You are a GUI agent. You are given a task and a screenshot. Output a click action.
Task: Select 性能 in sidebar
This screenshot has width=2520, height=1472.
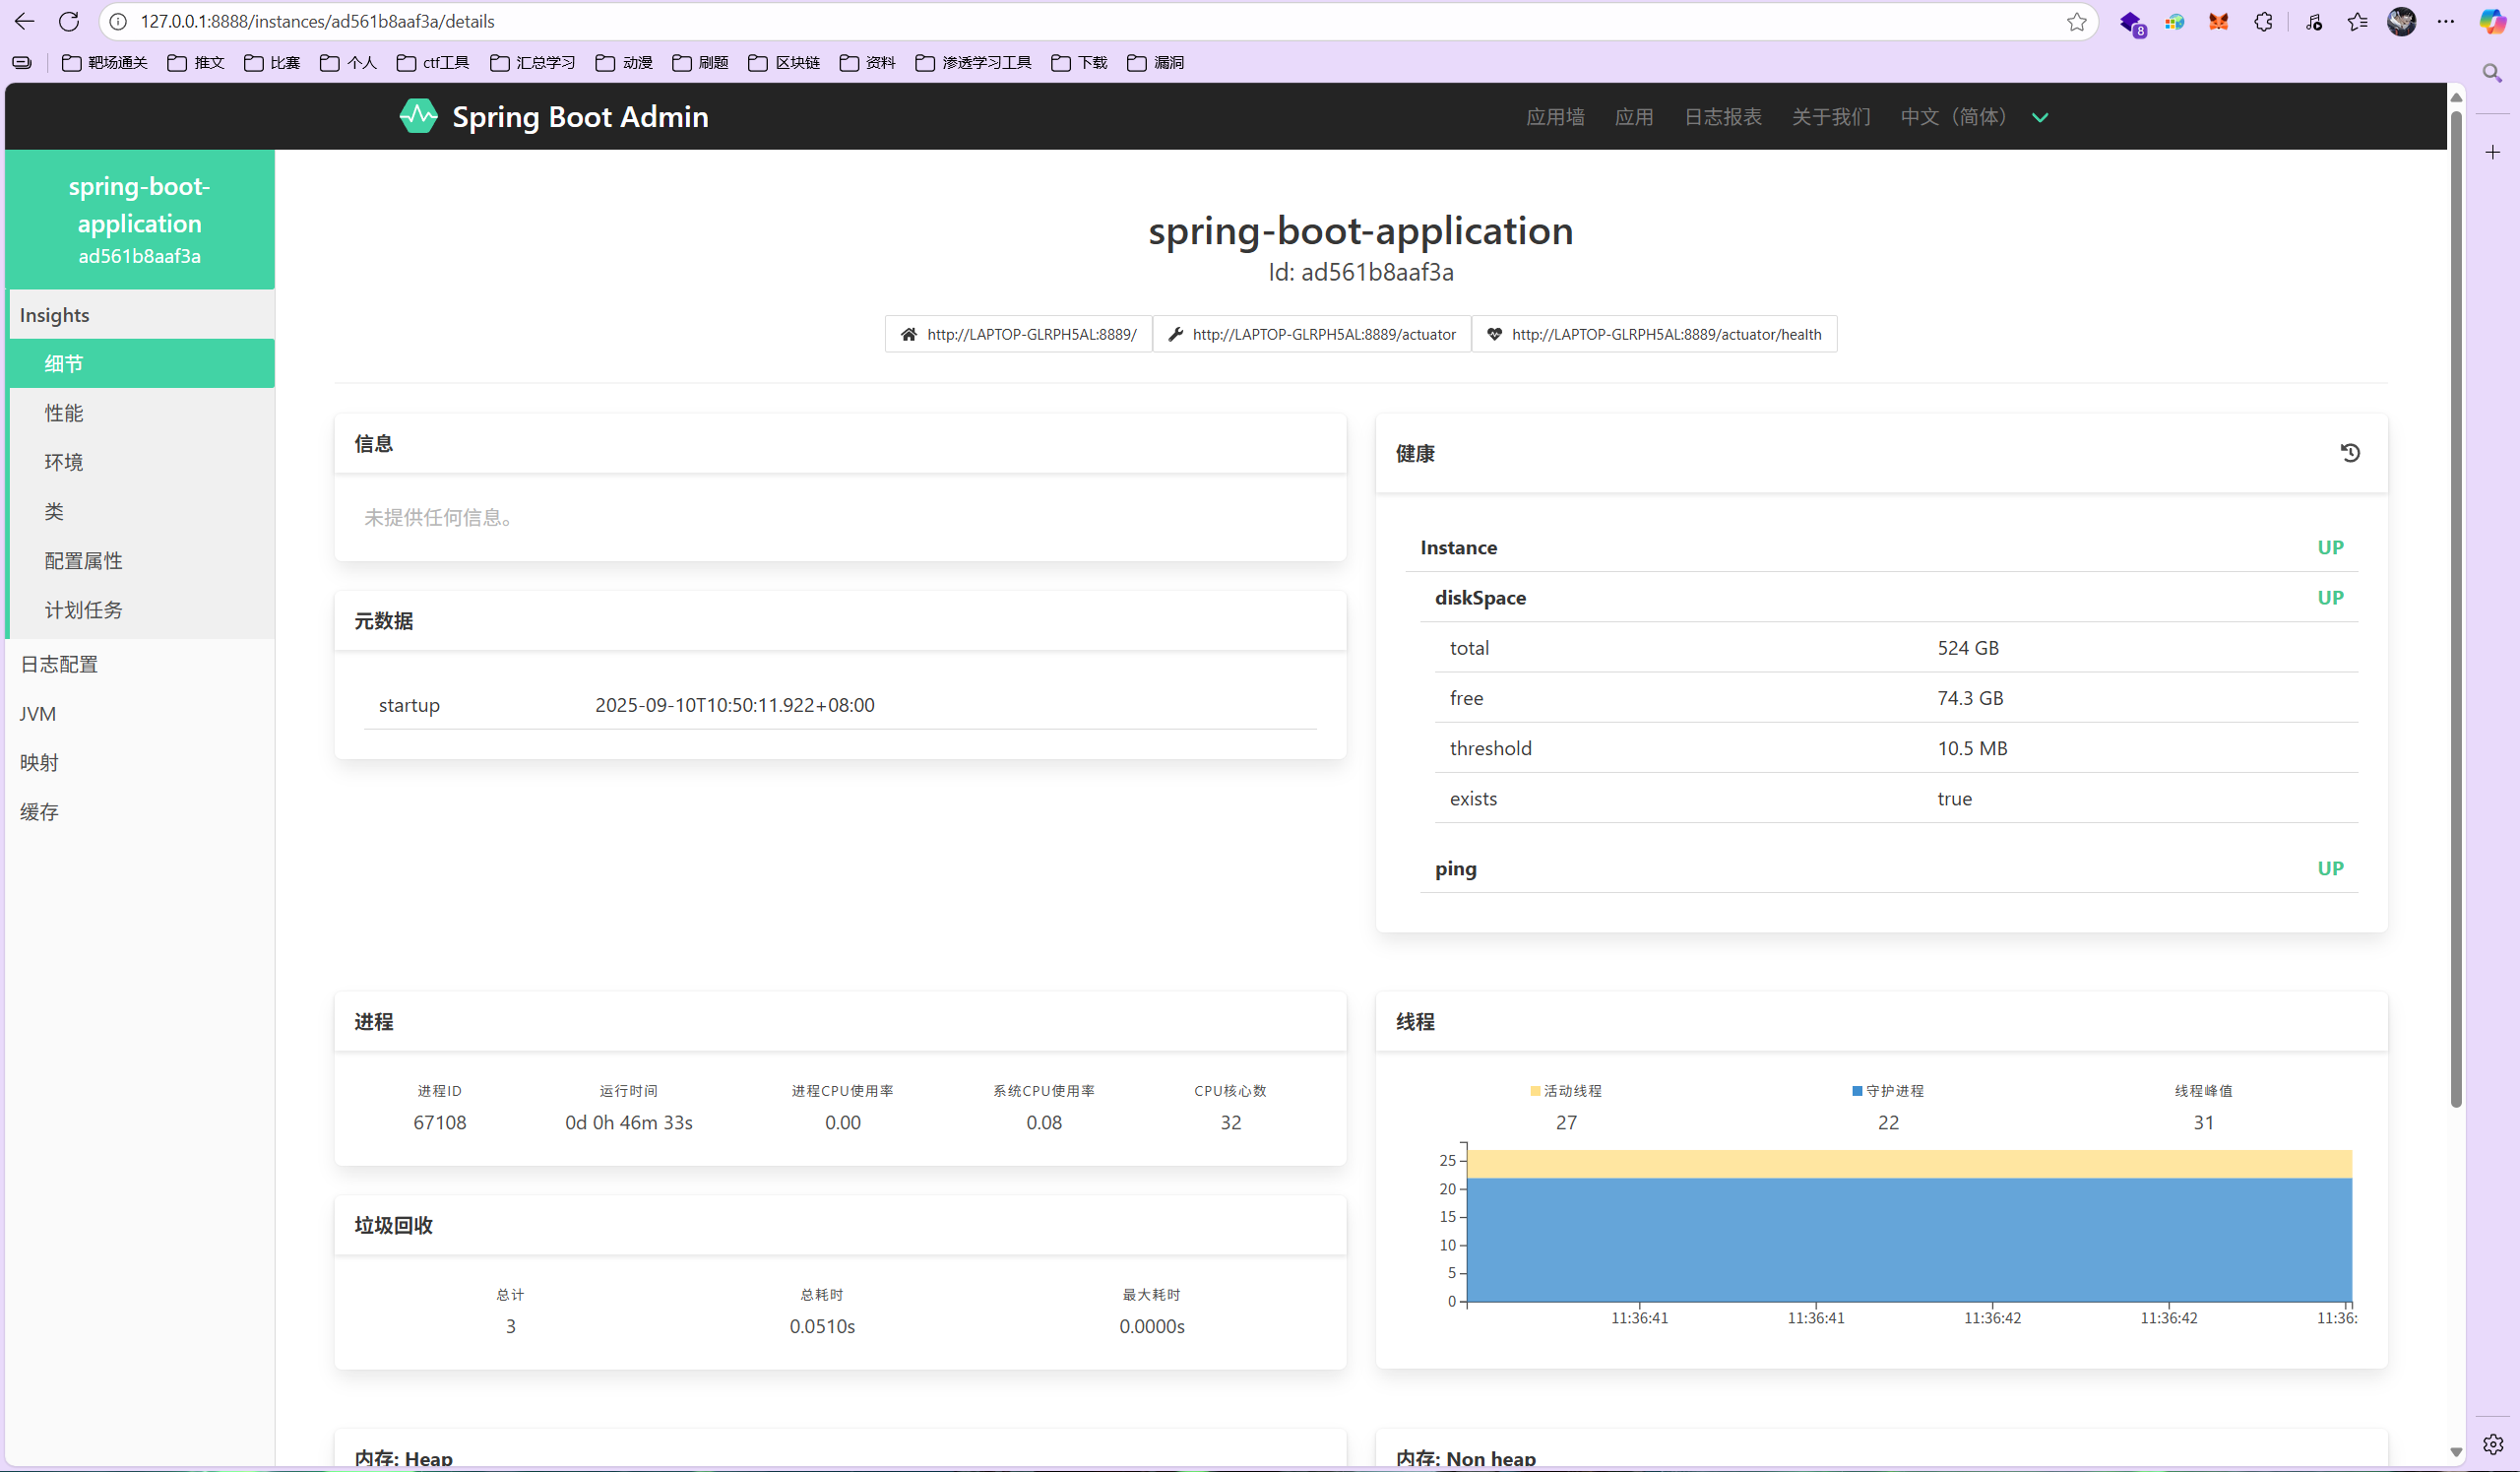64,413
